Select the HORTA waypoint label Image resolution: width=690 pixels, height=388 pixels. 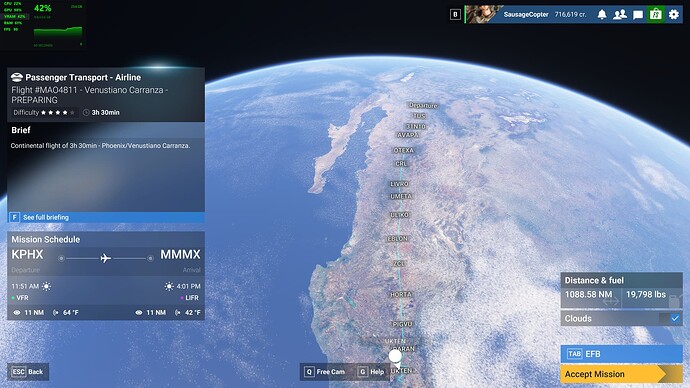(x=401, y=294)
